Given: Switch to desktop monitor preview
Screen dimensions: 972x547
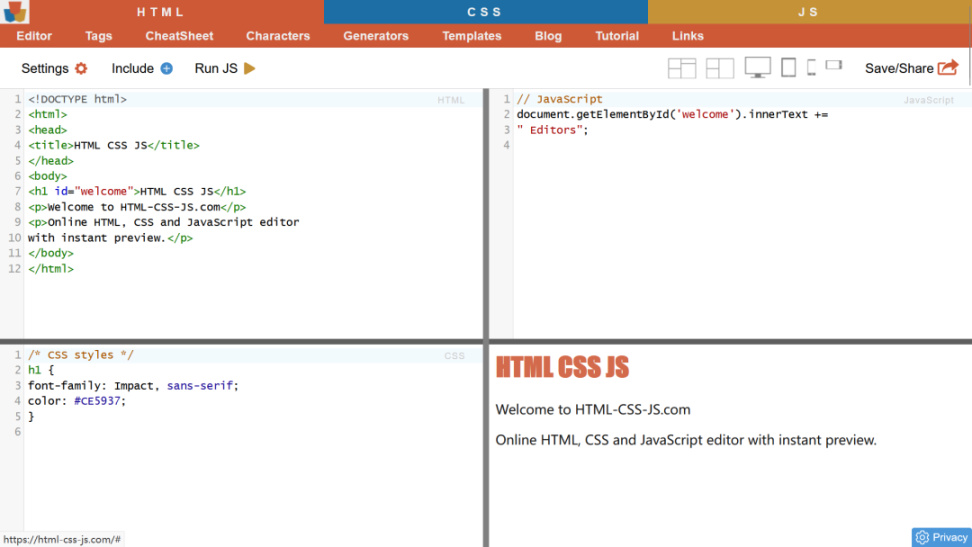Looking at the screenshot, I should coord(758,67).
